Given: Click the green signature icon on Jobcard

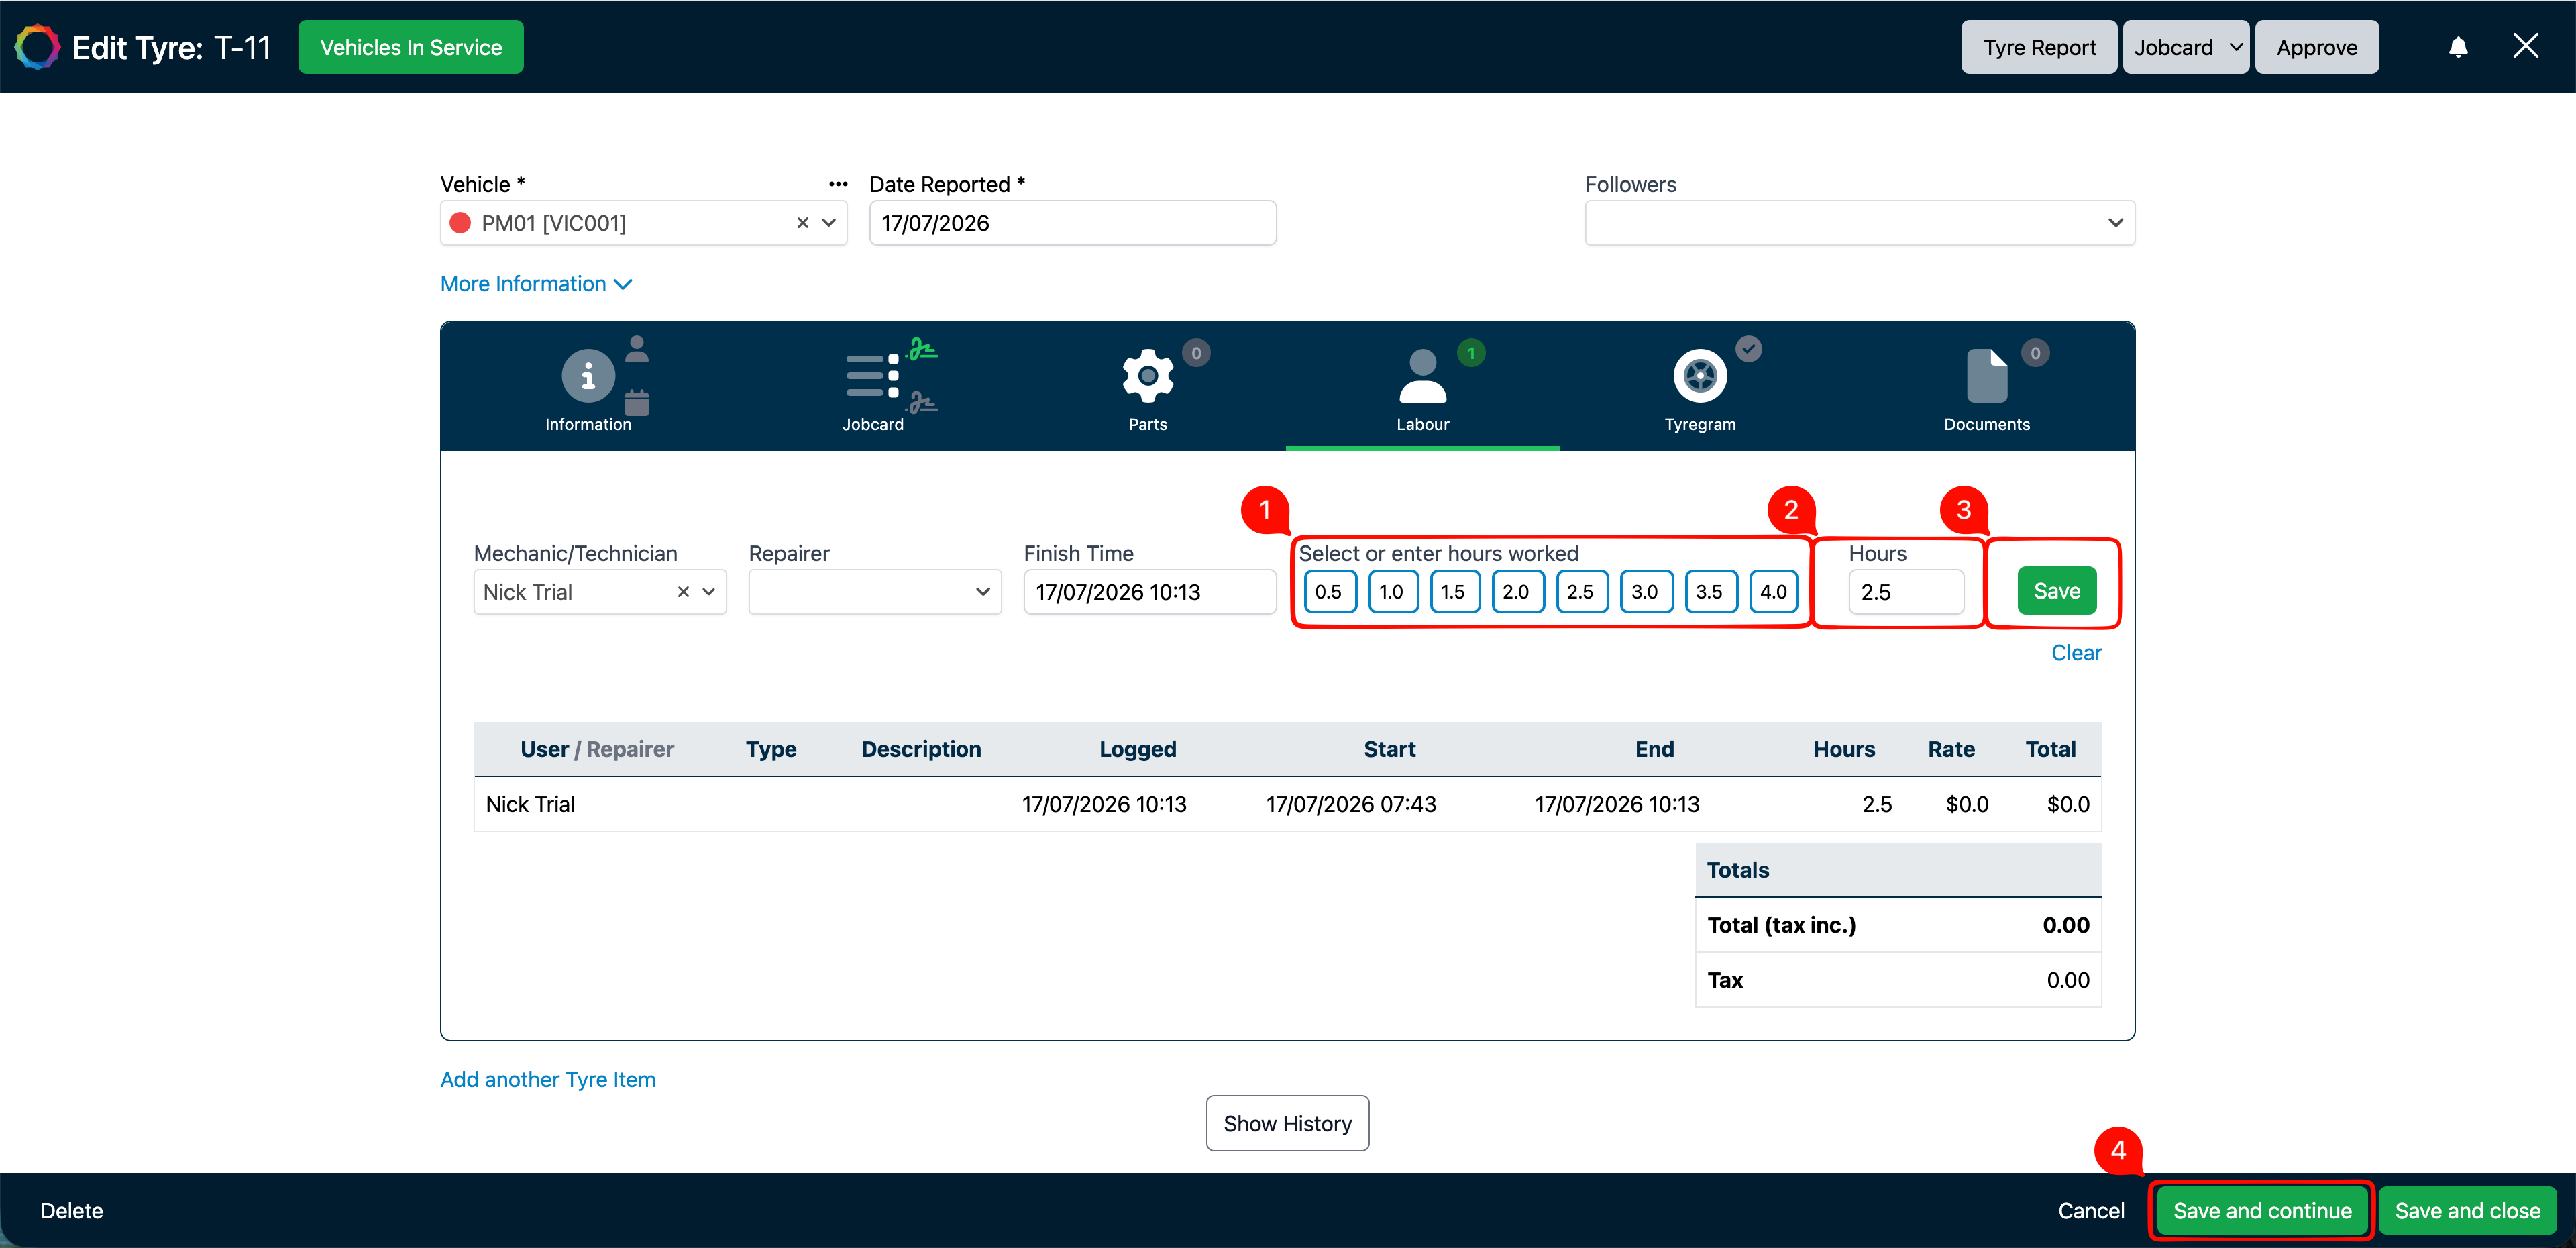Looking at the screenshot, I should tap(922, 350).
